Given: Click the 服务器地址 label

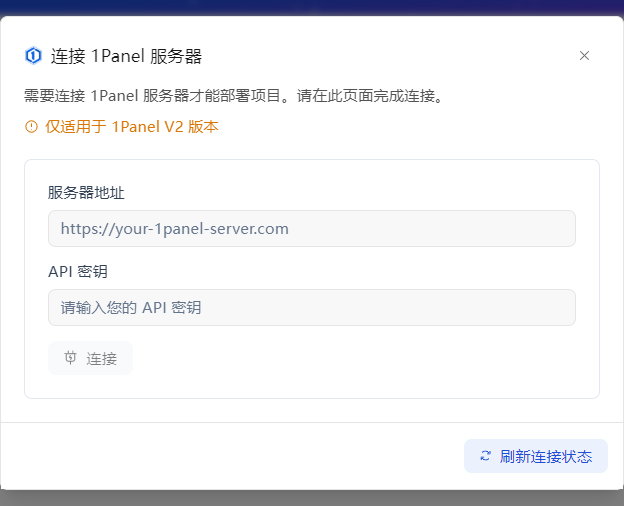Looking at the screenshot, I should [x=86, y=193].
